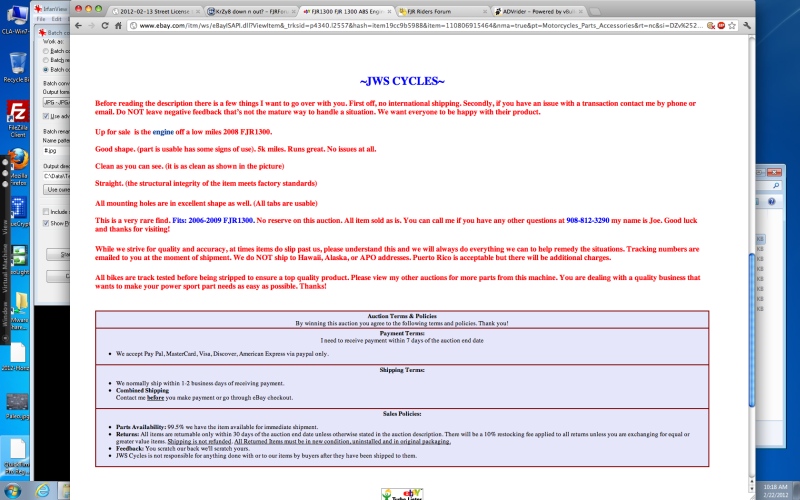Click the 'Auction Terms & Policies' header text
This screenshot has height=500, width=800.
(402, 316)
